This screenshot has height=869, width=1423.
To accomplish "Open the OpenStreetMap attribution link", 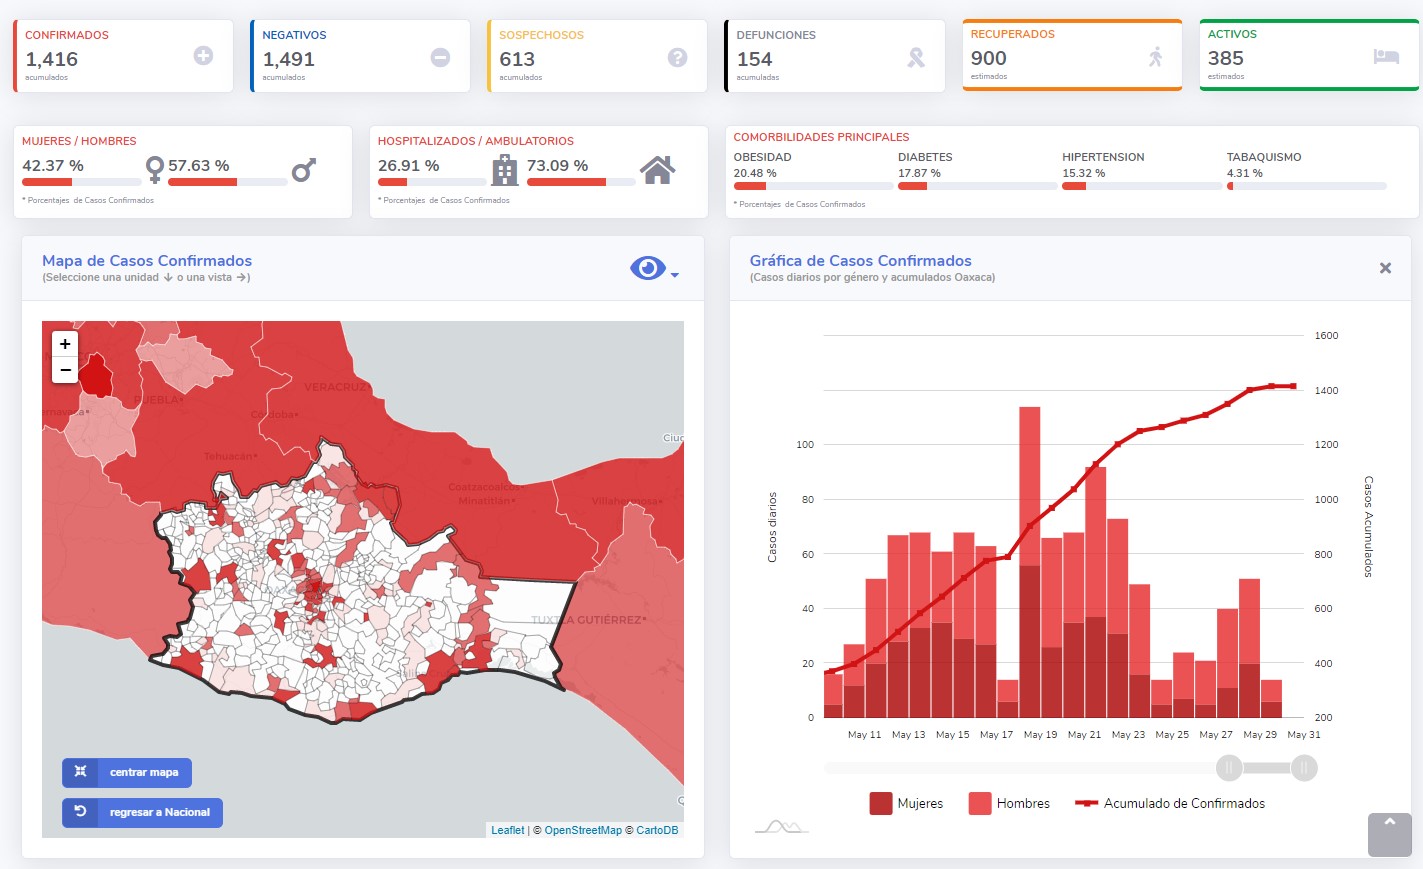I will [x=583, y=830].
